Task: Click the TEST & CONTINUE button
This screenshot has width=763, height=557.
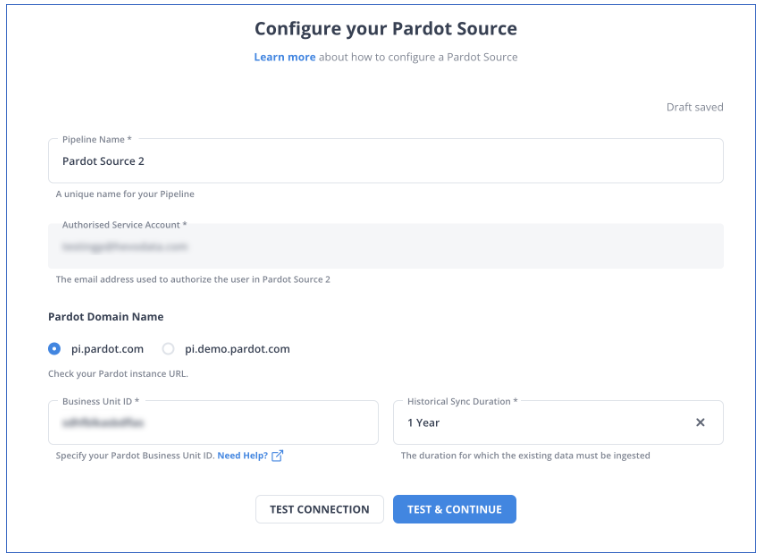Action: click(x=454, y=509)
